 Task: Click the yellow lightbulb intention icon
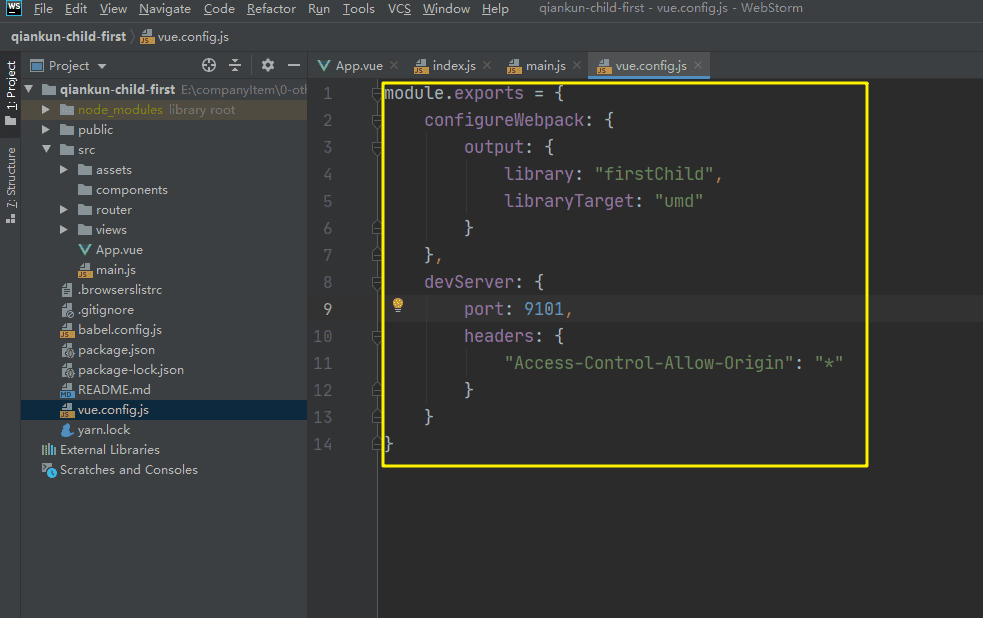pyautogui.click(x=398, y=305)
